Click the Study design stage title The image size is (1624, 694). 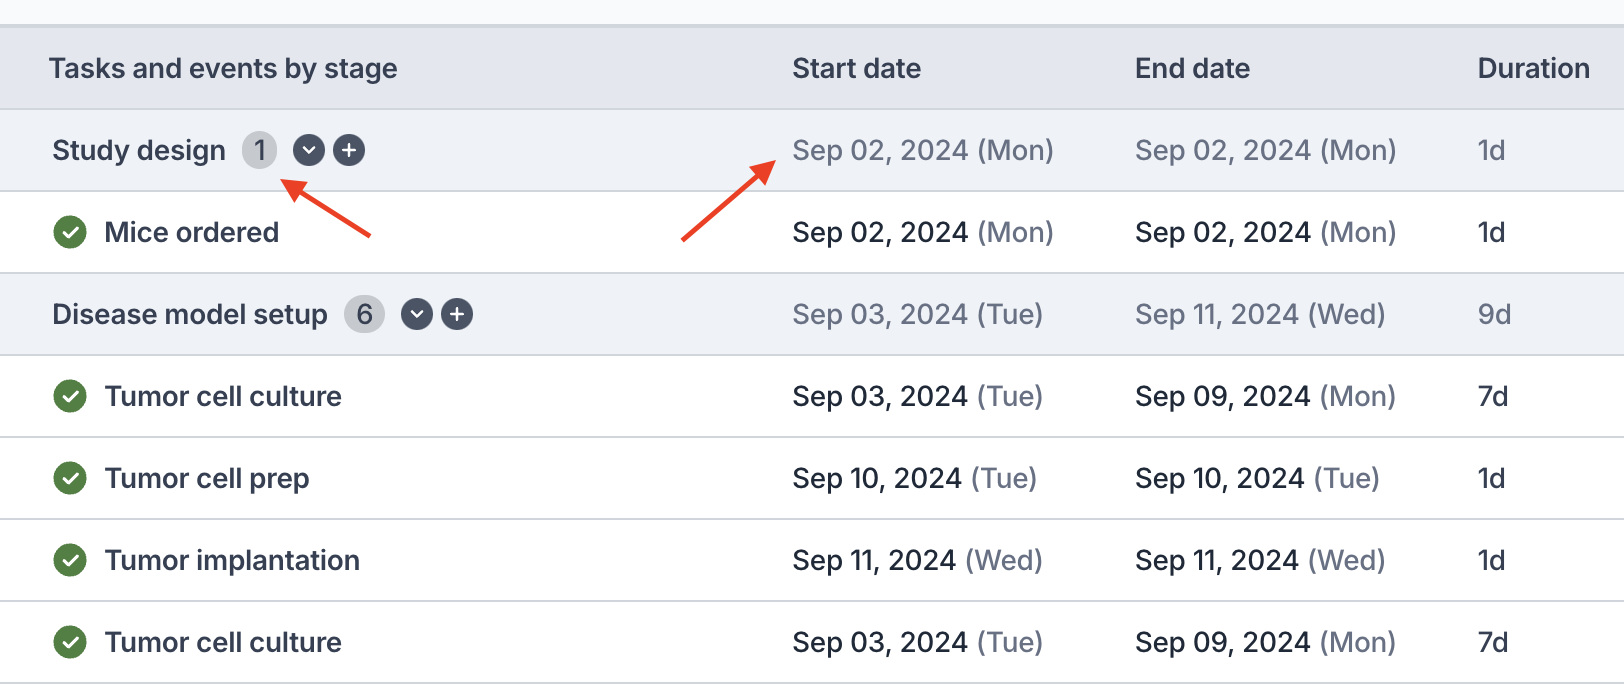pyautogui.click(x=139, y=150)
